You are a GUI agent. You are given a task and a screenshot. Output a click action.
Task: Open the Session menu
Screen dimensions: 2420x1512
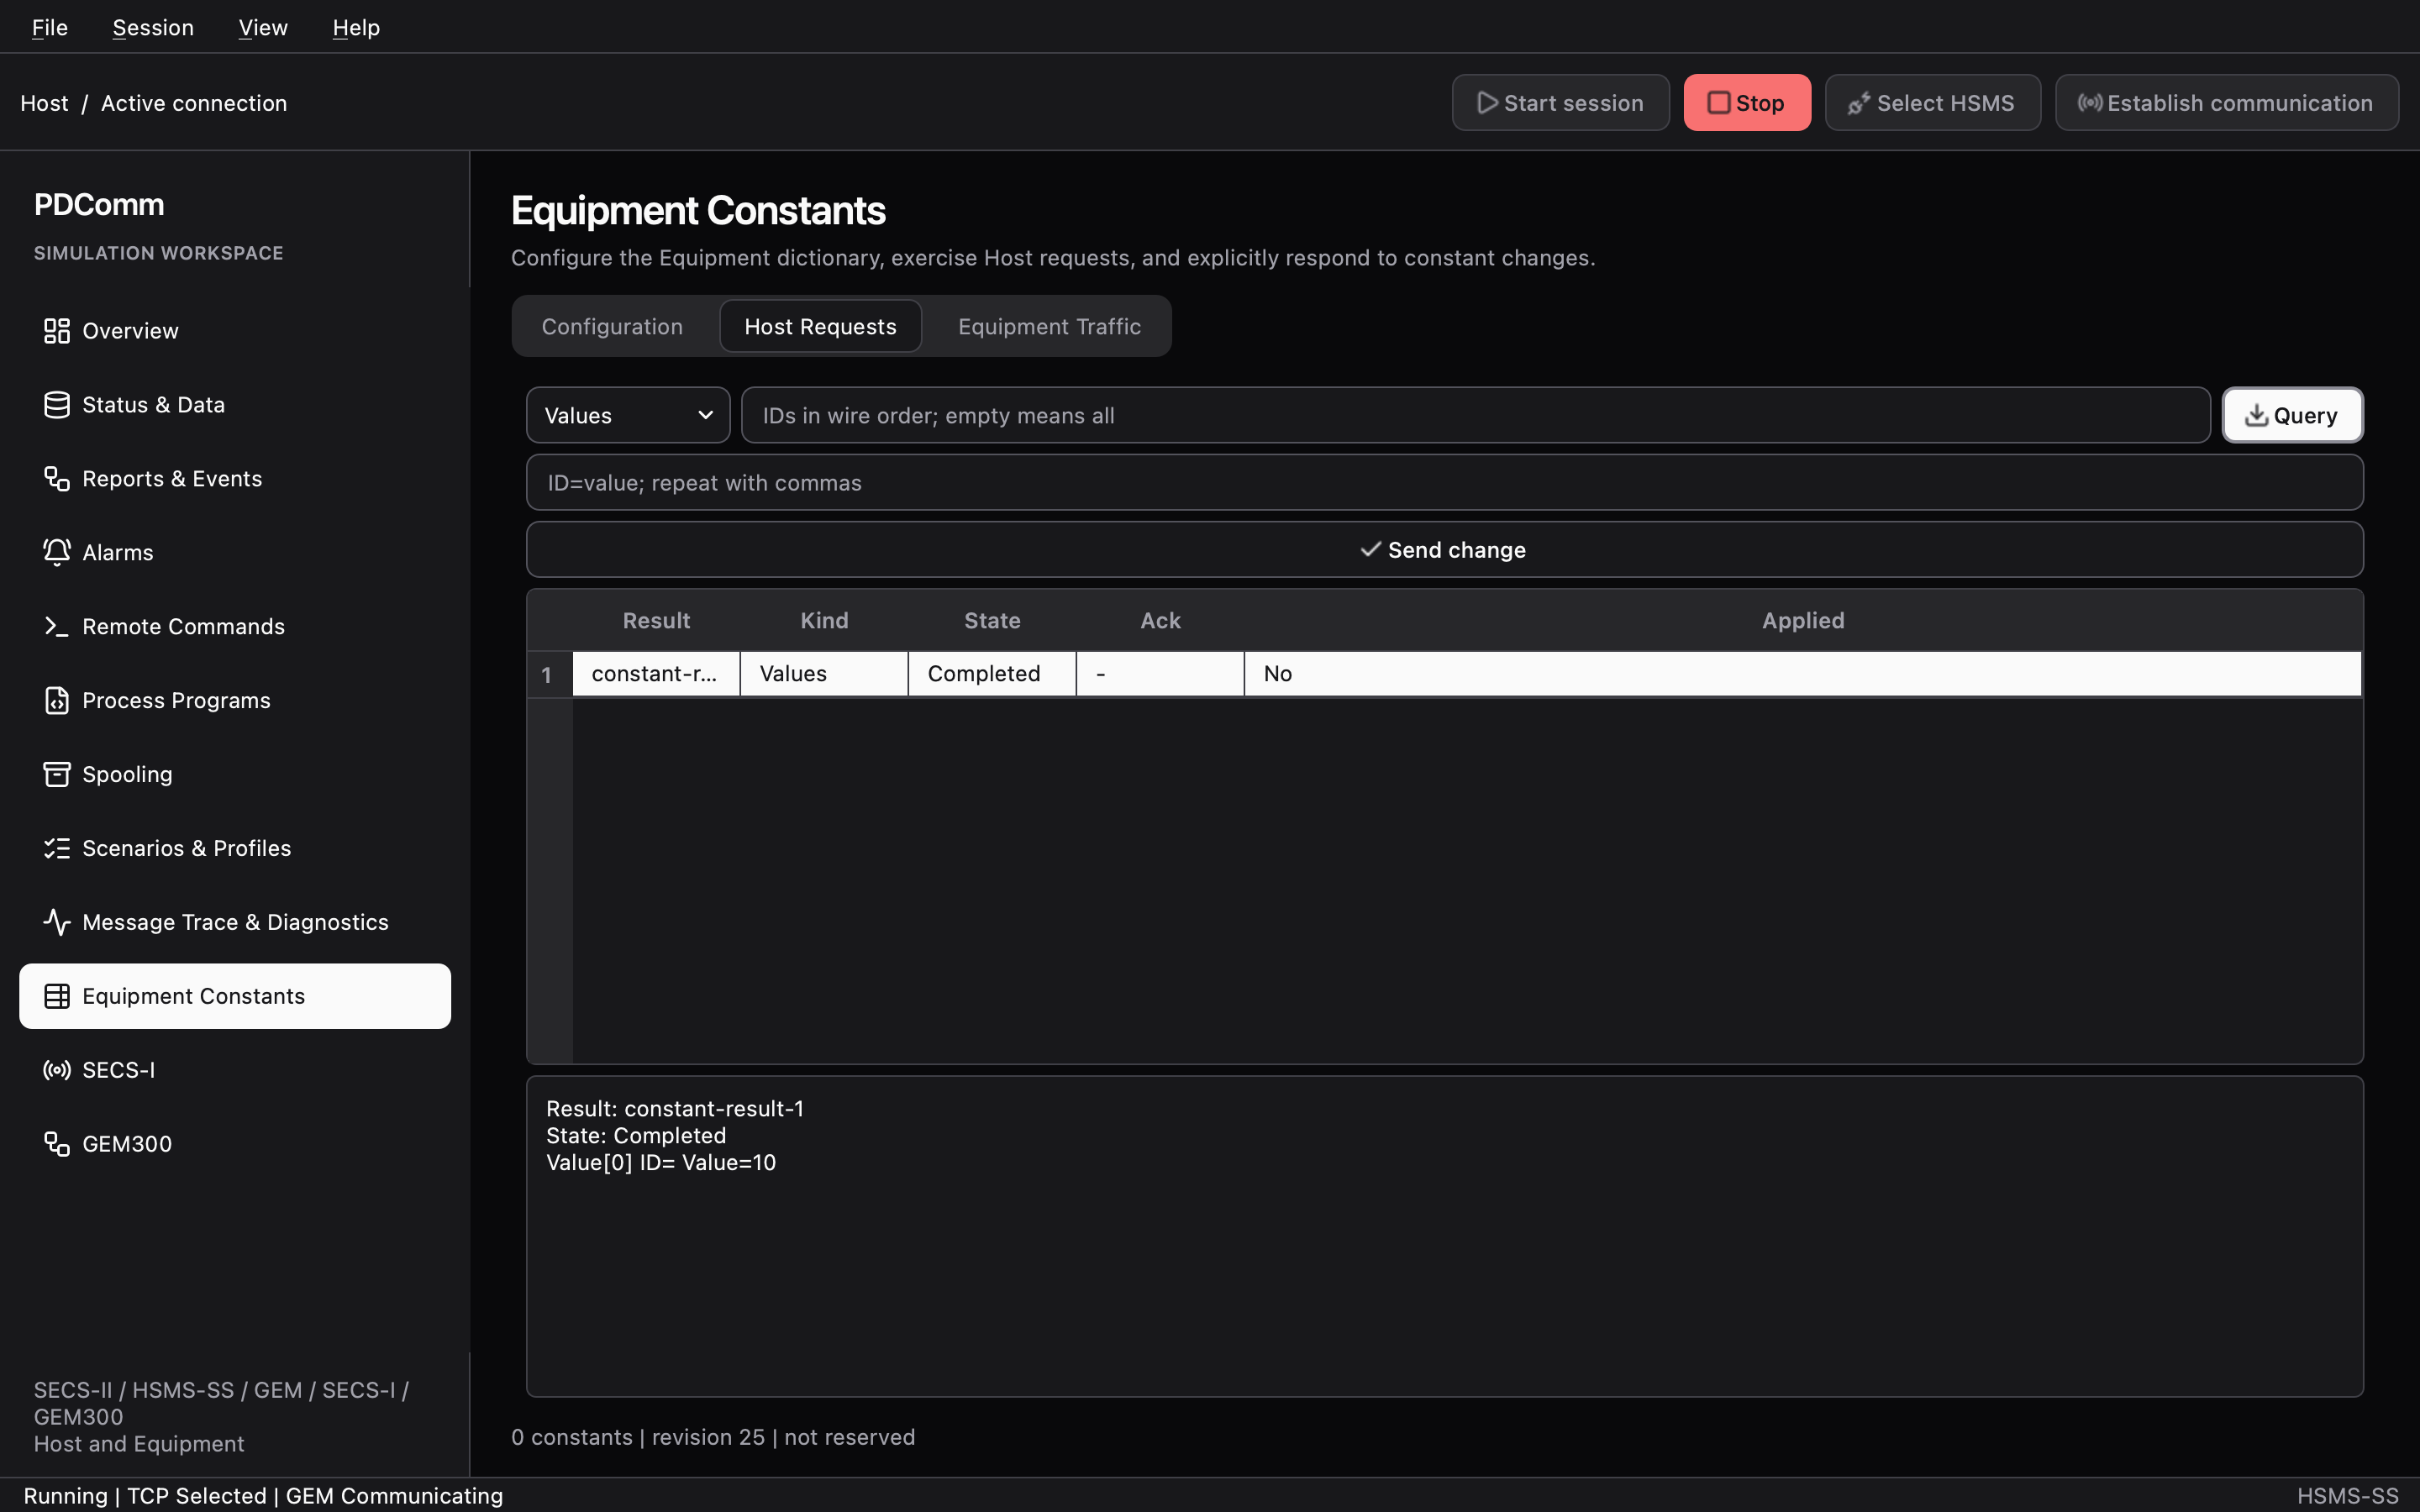[153, 27]
